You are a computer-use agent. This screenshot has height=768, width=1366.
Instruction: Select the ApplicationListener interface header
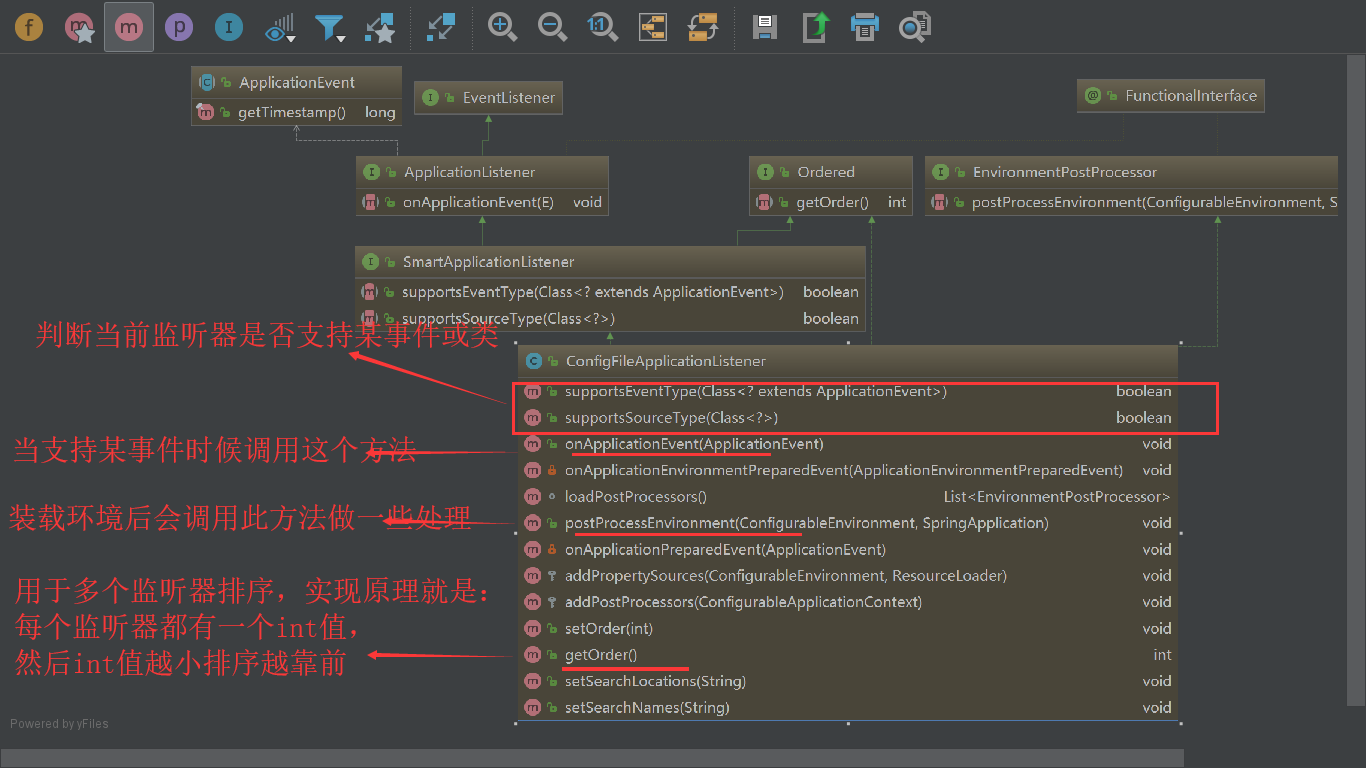(482, 172)
